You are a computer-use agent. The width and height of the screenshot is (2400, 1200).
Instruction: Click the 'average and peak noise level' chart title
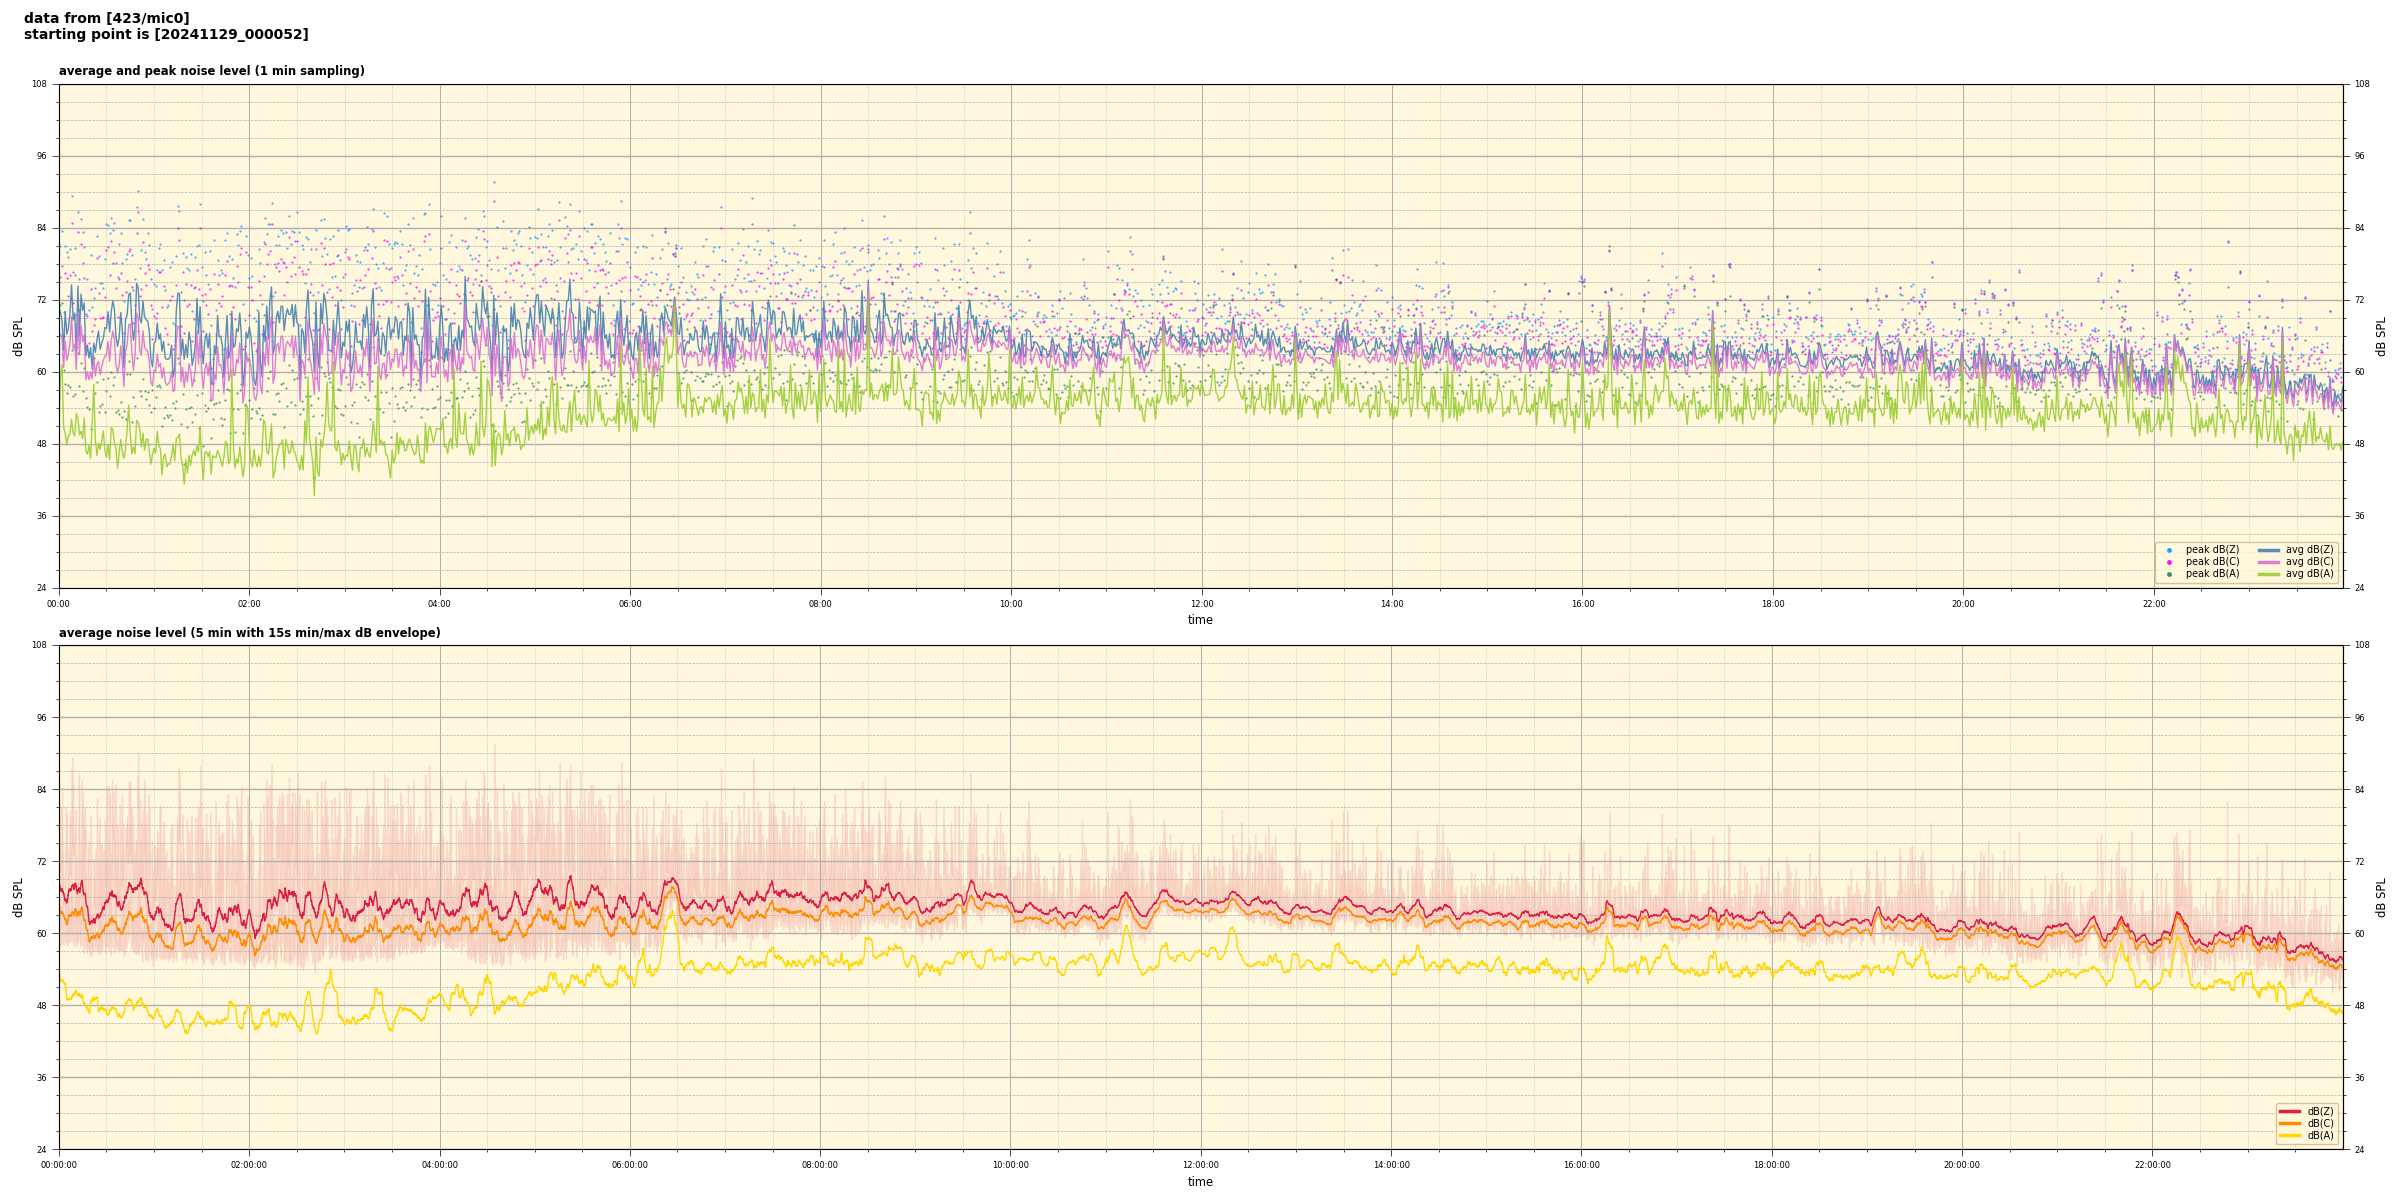click(211, 71)
